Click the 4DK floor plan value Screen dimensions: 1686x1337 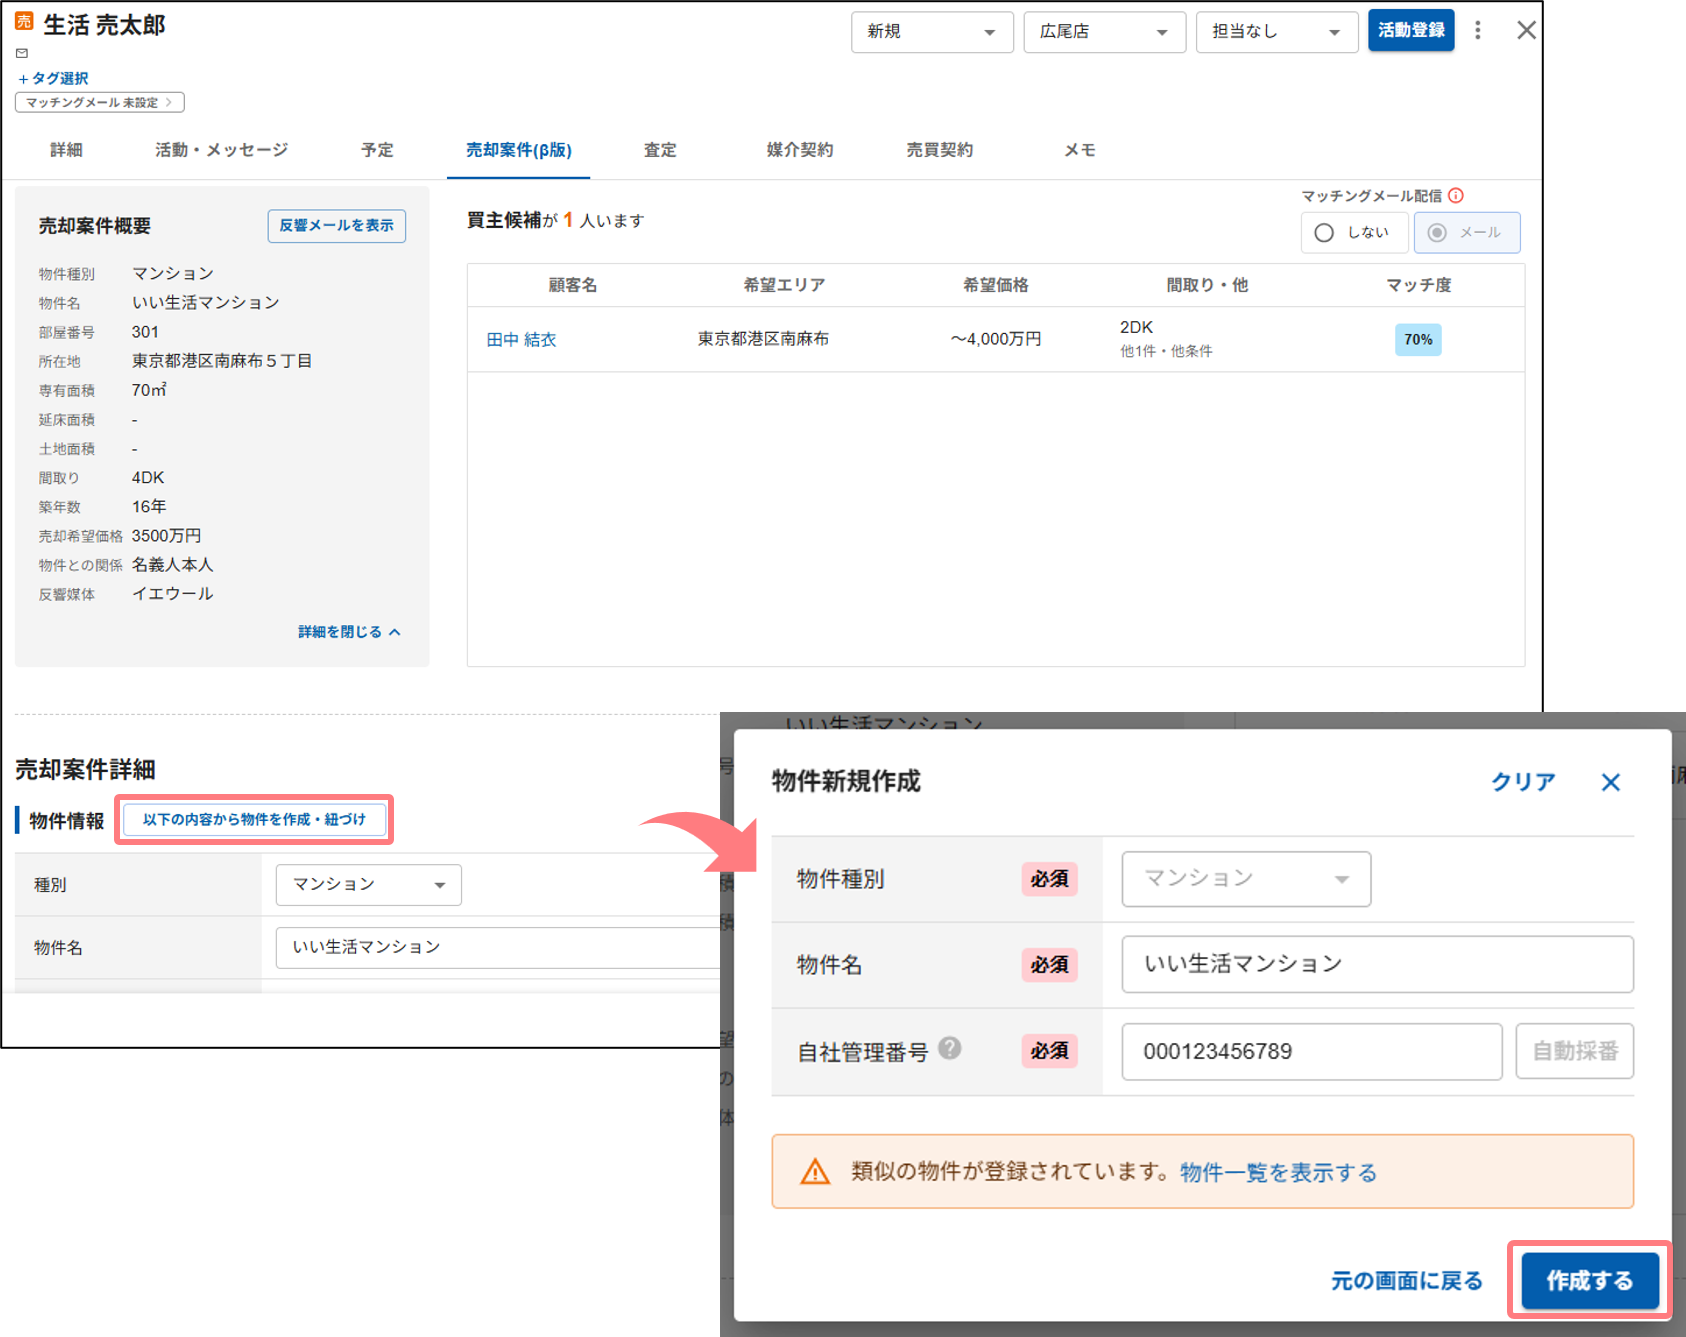[x=148, y=478]
